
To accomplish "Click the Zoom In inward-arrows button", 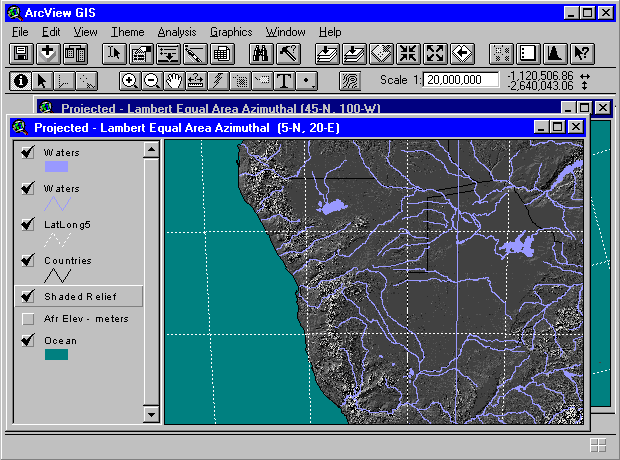I will click(408, 54).
